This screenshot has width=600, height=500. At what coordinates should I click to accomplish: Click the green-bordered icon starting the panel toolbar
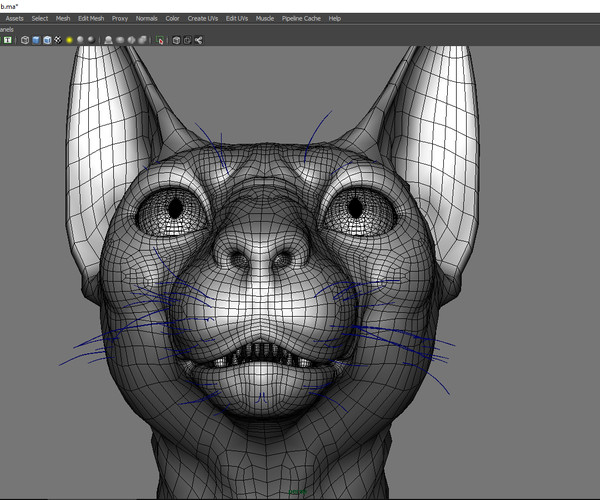tap(6, 40)
